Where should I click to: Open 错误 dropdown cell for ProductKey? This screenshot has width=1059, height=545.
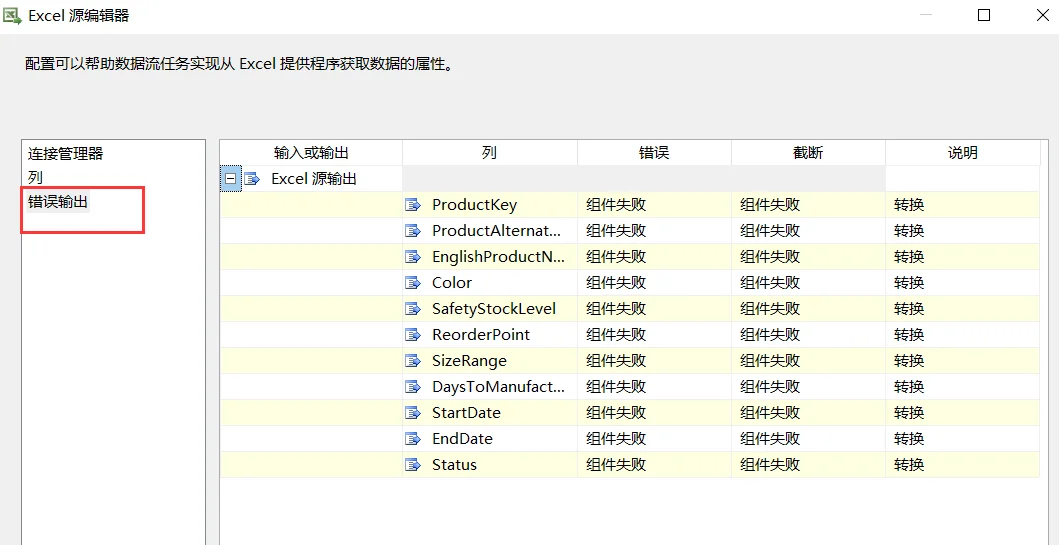(x=654, y=205)
